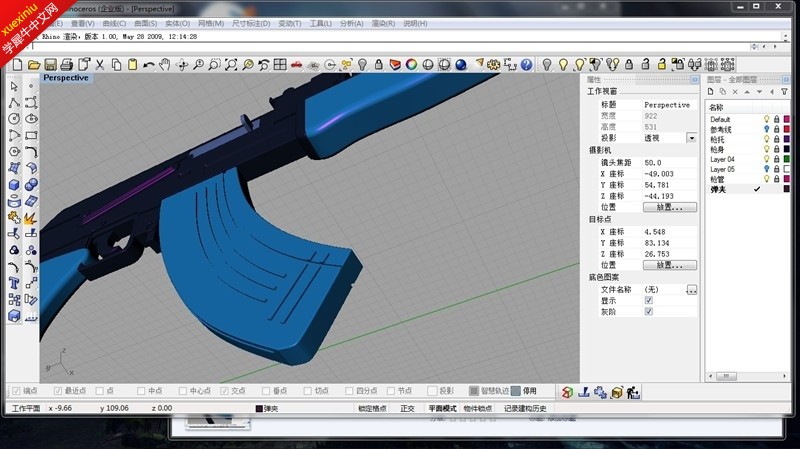This screenshot has width=800, height=449.
Task: Click the move layer up arrow
Action: click(747, 92)
